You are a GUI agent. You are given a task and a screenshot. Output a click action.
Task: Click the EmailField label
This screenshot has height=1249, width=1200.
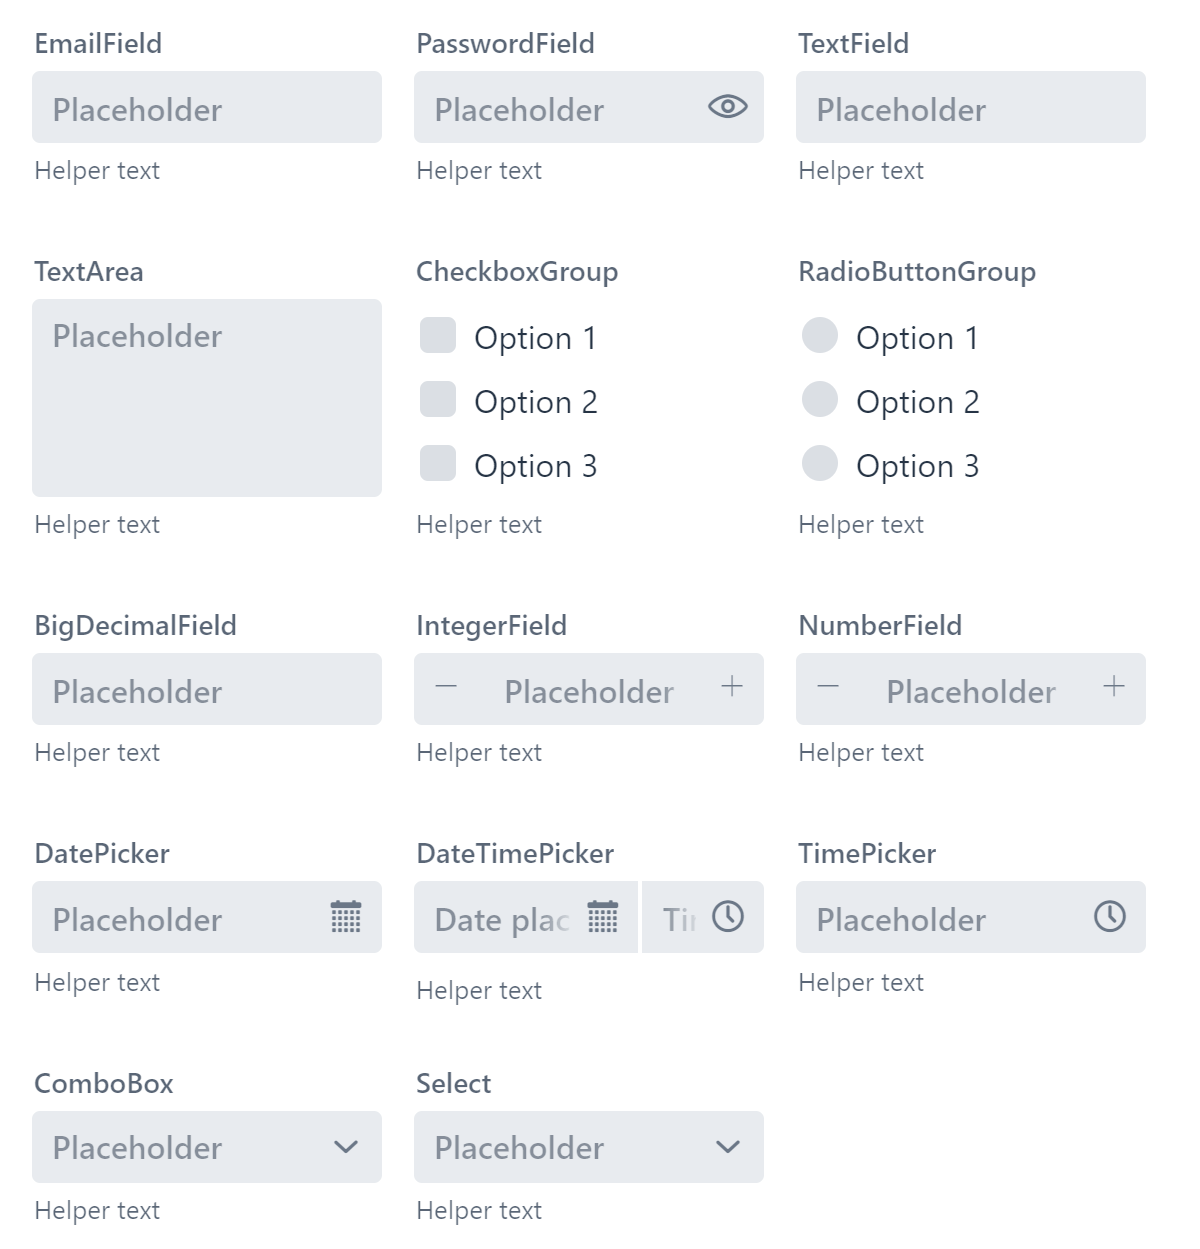[98, 43]
